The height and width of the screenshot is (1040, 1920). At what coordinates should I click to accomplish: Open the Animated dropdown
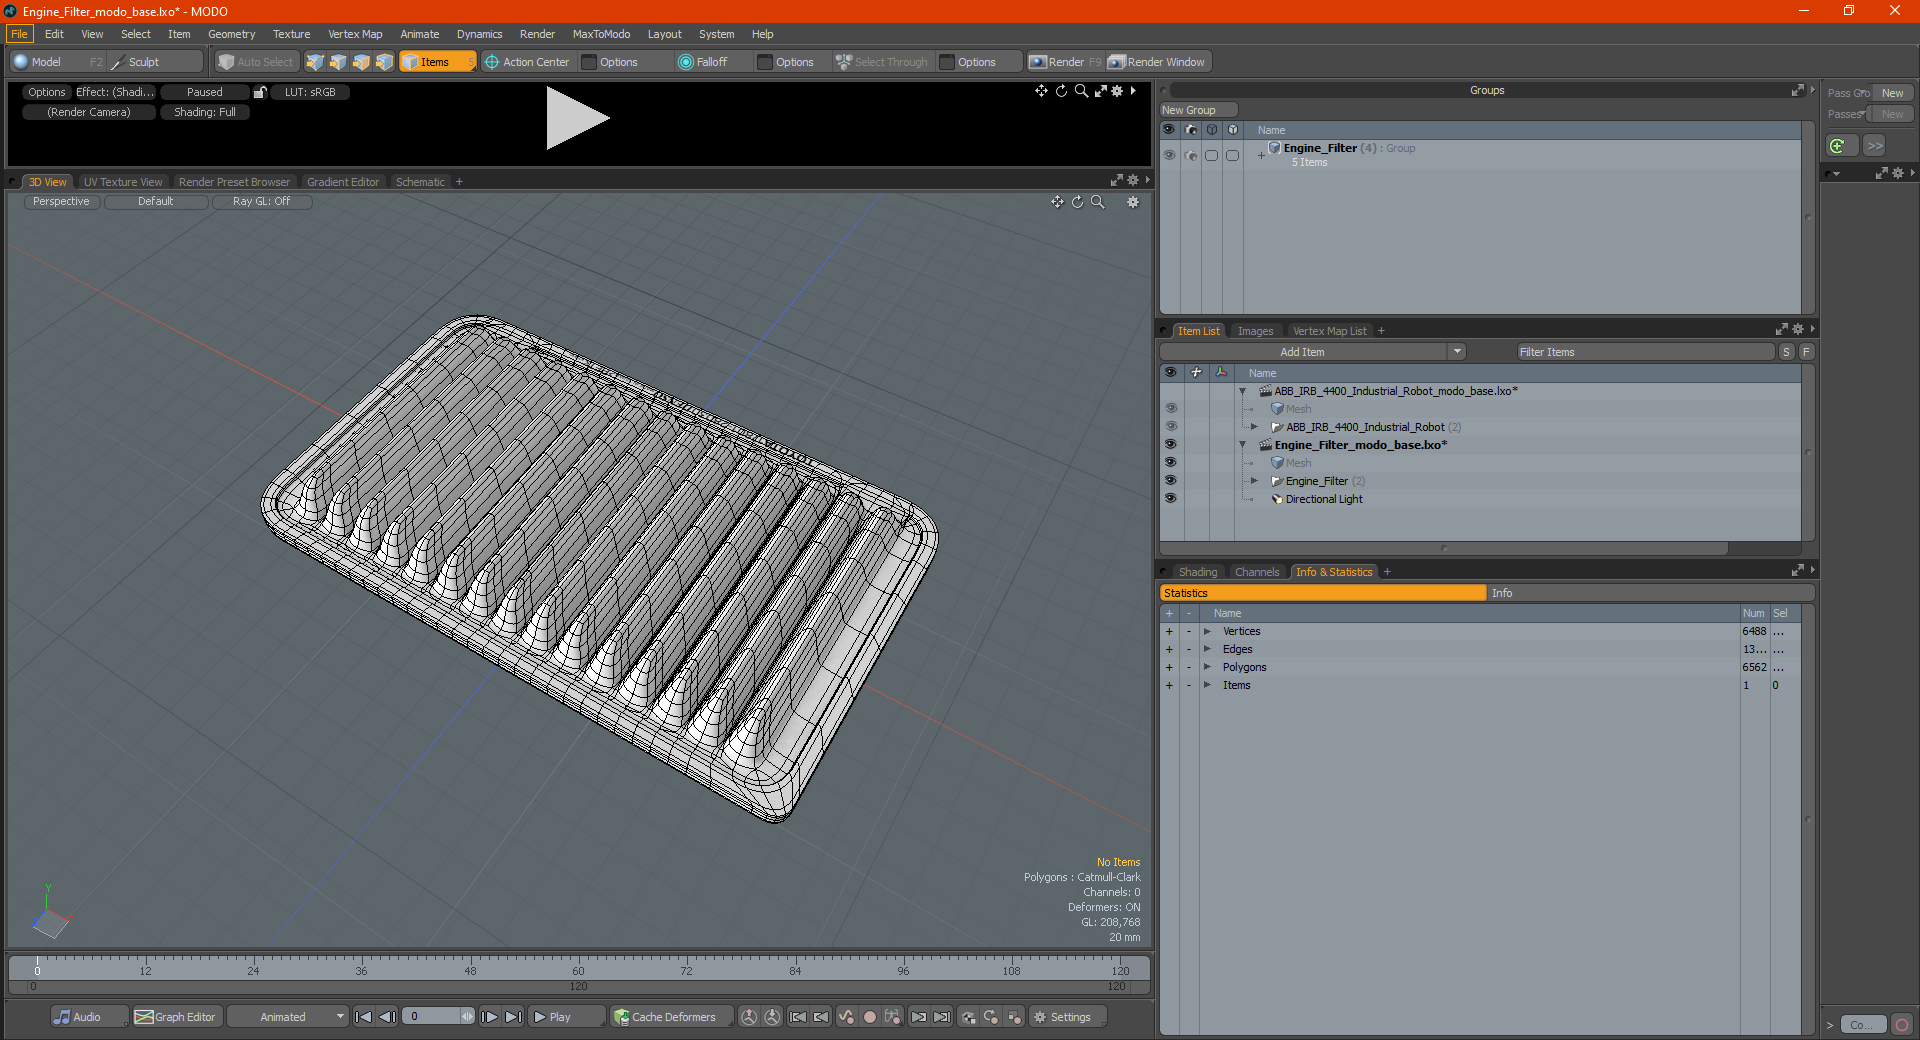(288, 1017)
